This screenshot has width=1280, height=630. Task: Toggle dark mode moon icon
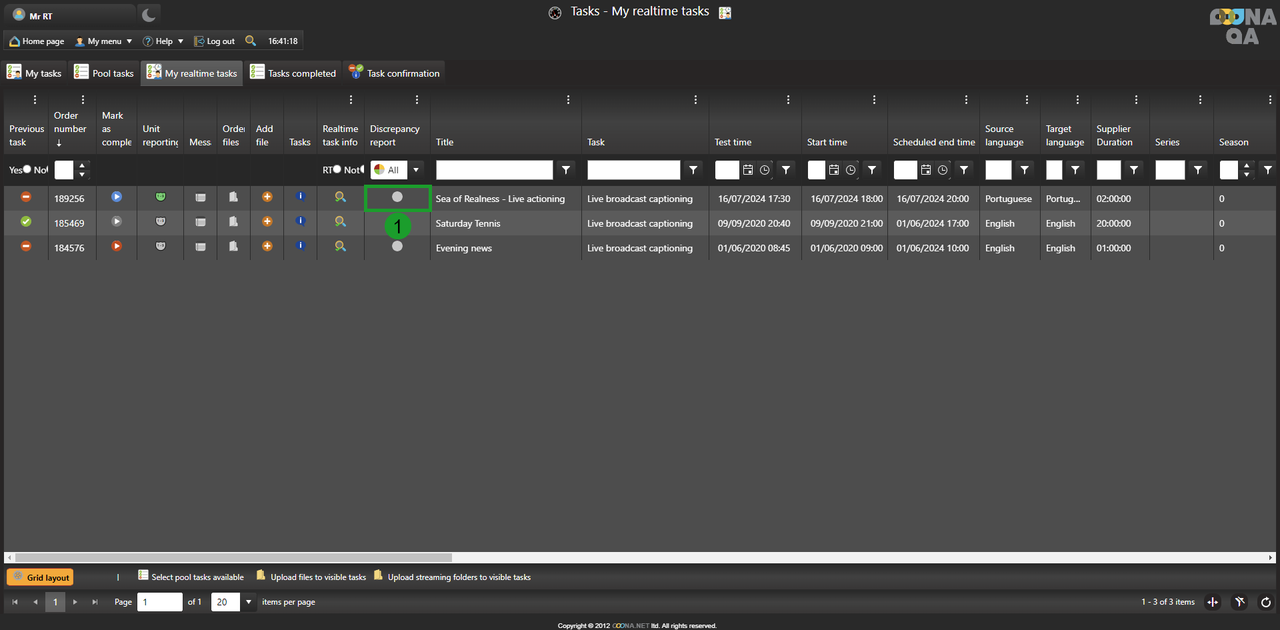148,15
